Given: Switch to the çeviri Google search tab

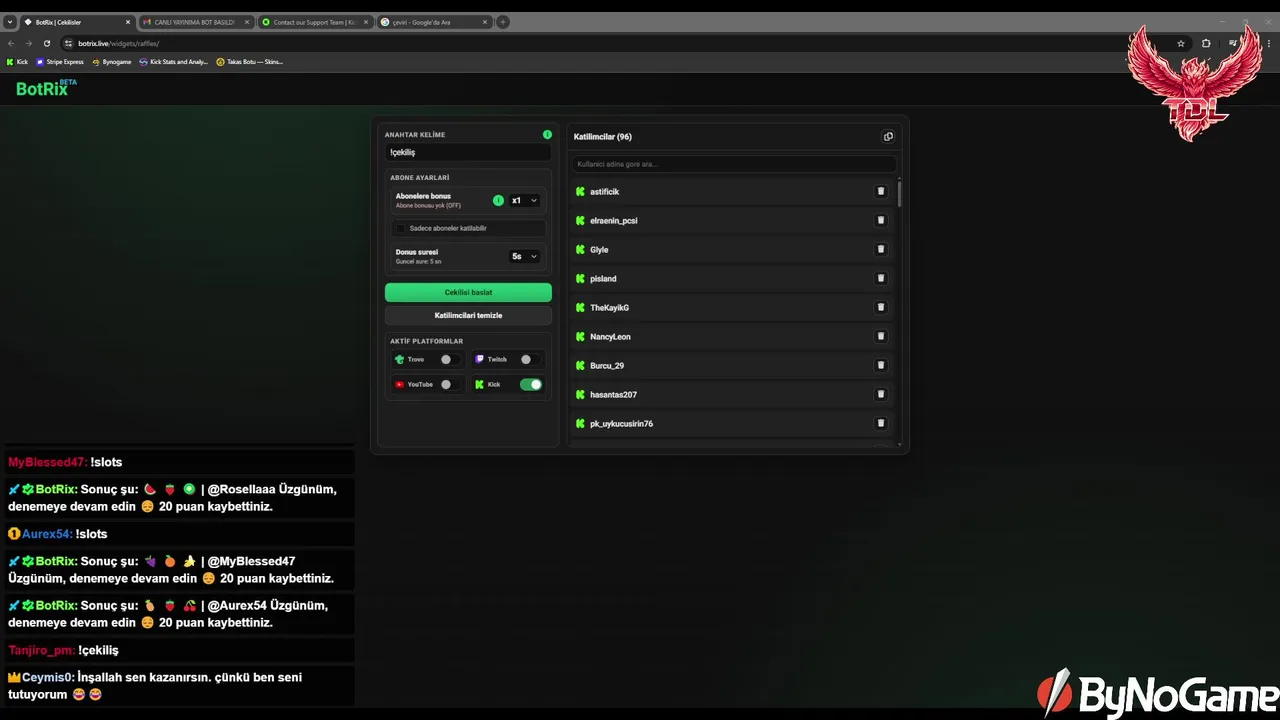Looking at the screenshot, I should (433, 22).
